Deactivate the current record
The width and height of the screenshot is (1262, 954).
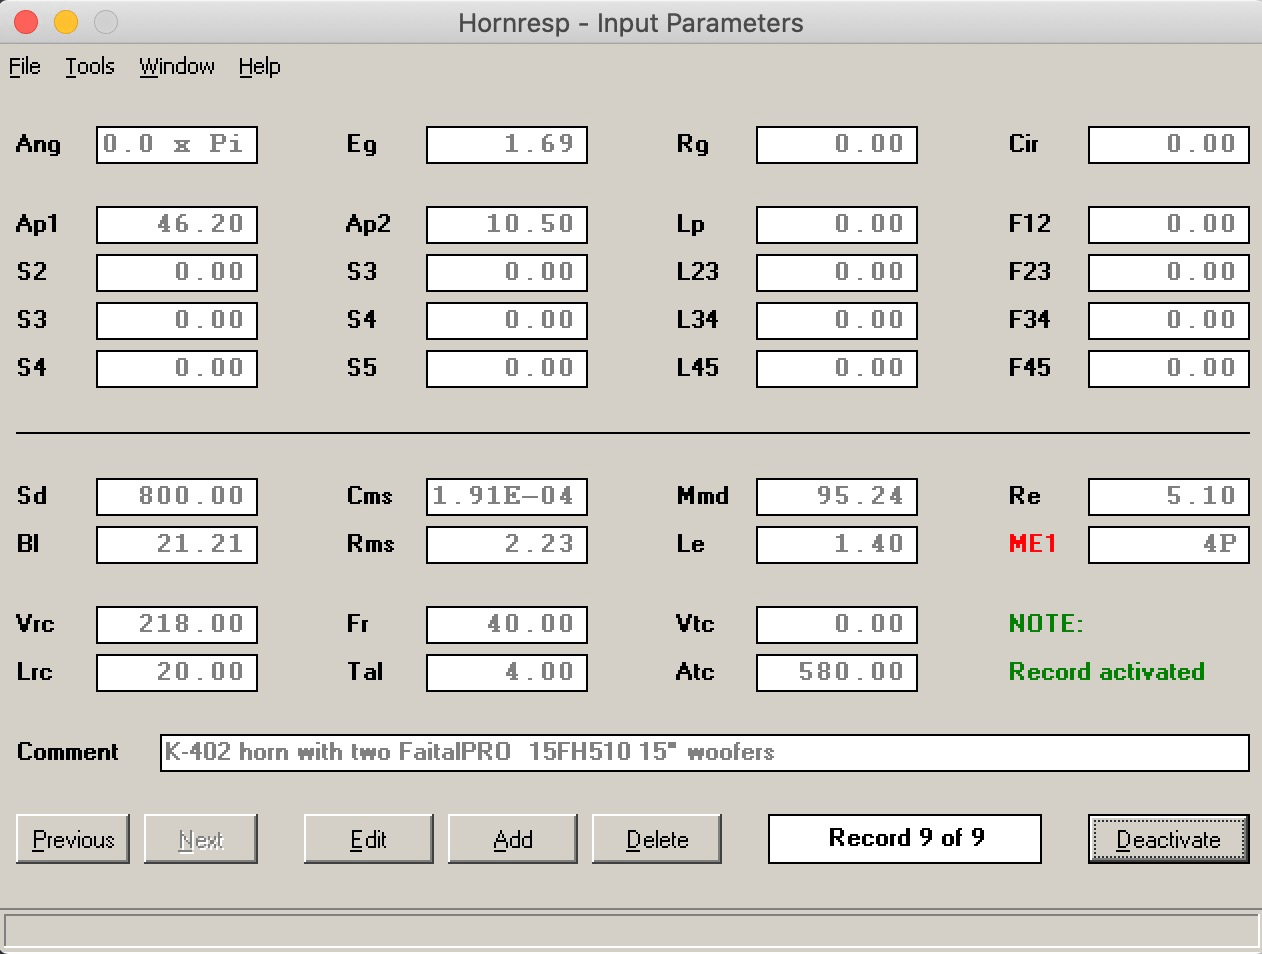click(x=1168, y=839)
